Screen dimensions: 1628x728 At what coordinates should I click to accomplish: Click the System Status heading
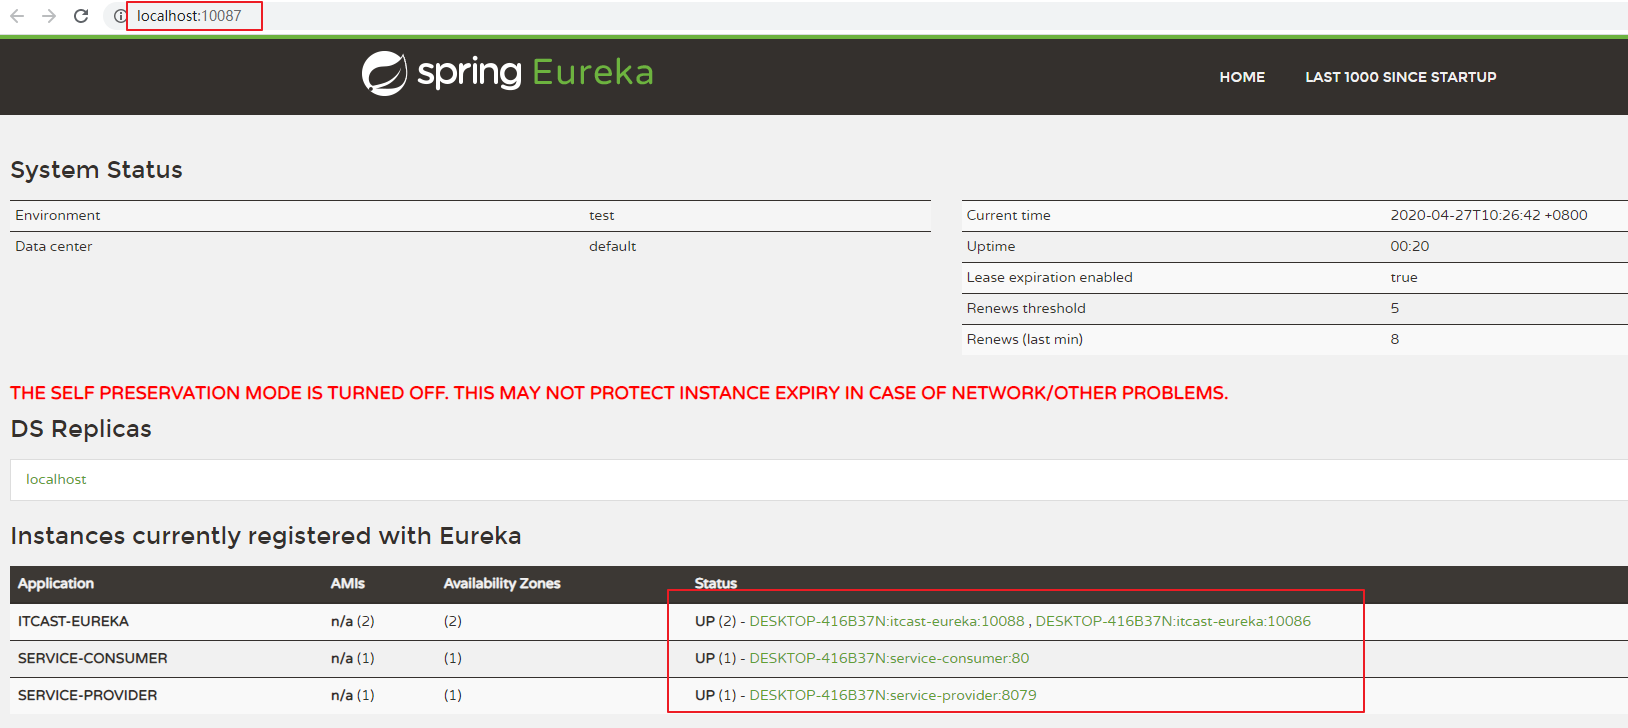coord(97,170)
